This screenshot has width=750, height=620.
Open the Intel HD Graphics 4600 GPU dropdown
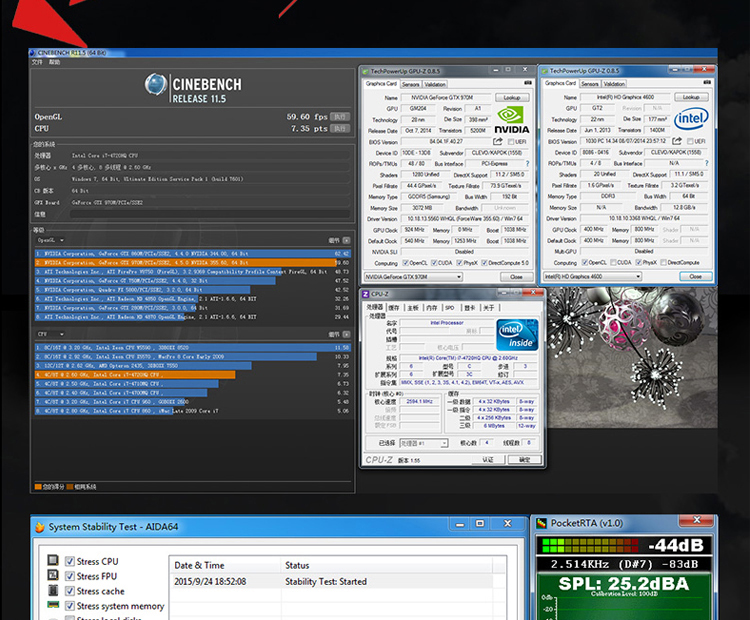592,277
